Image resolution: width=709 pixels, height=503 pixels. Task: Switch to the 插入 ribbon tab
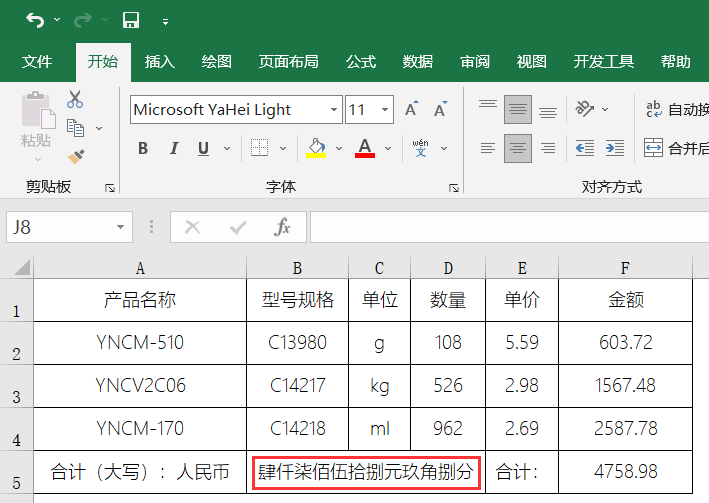(159, 62)
